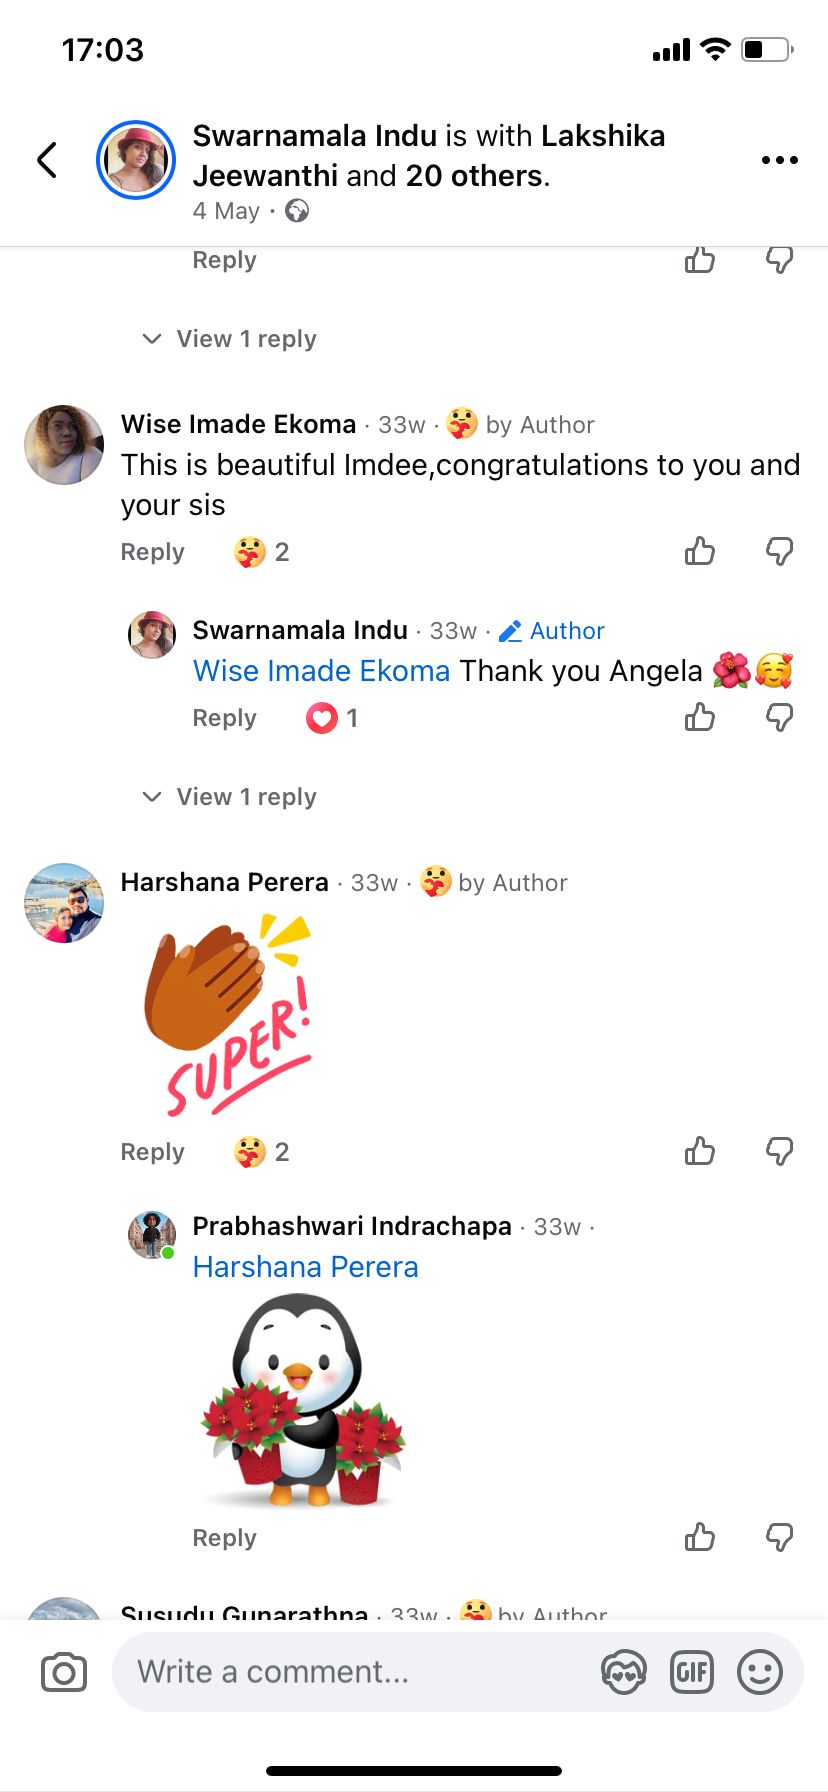View heart reaction count on Swarnamala's reply
The width and height of the screenshot is (828, 1792).
(332, 718)
